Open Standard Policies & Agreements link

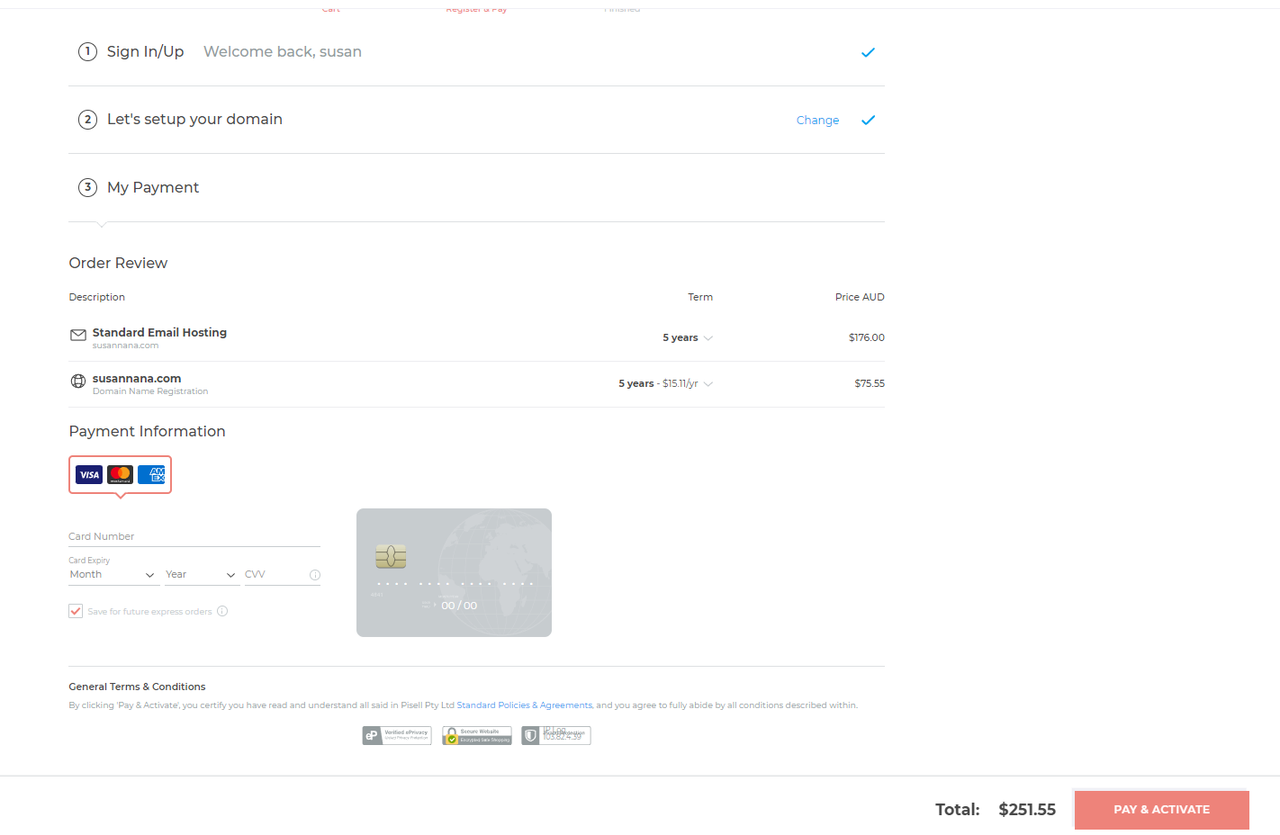(x=524, y=705)
